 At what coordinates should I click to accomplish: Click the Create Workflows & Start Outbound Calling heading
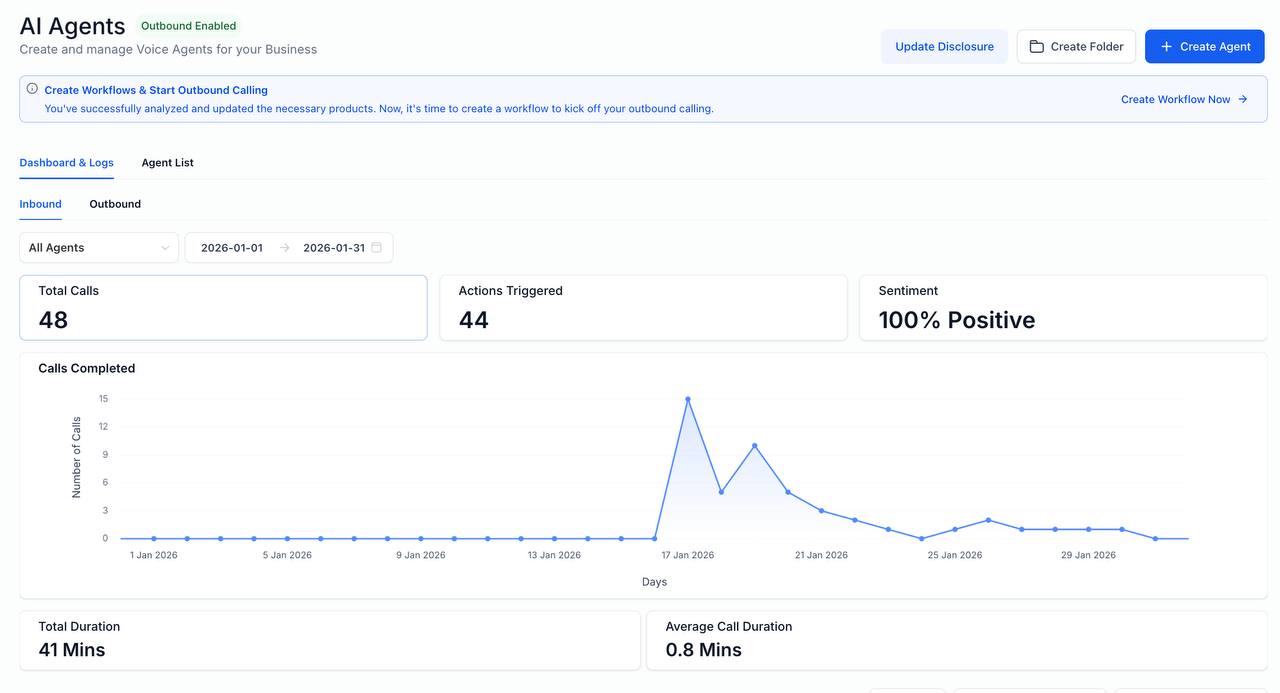point(156,89)
